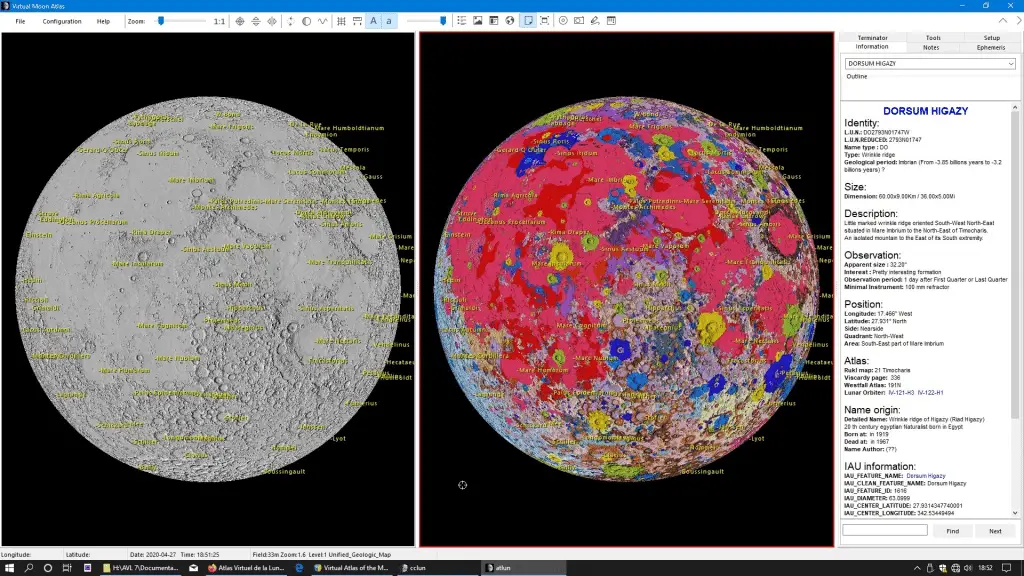This screenshot has width=1024, height=576.
Task: Toggle small label font 'a' button
Action: click(389, 21)
